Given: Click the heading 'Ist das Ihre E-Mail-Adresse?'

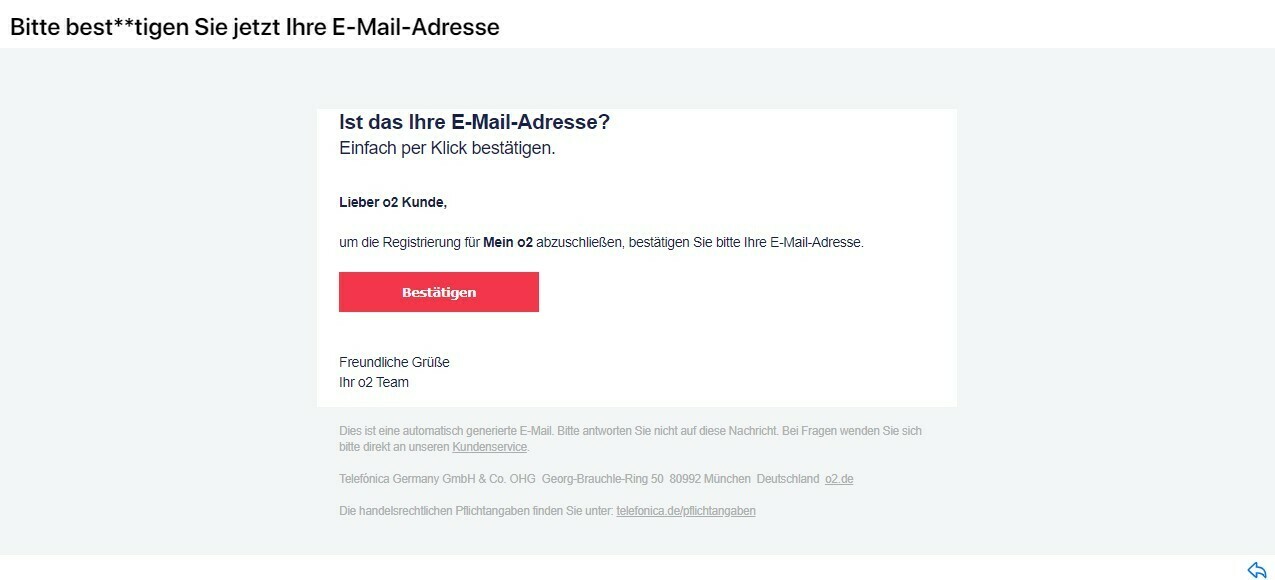Looking at the screenshot, I should coord(474,122).
